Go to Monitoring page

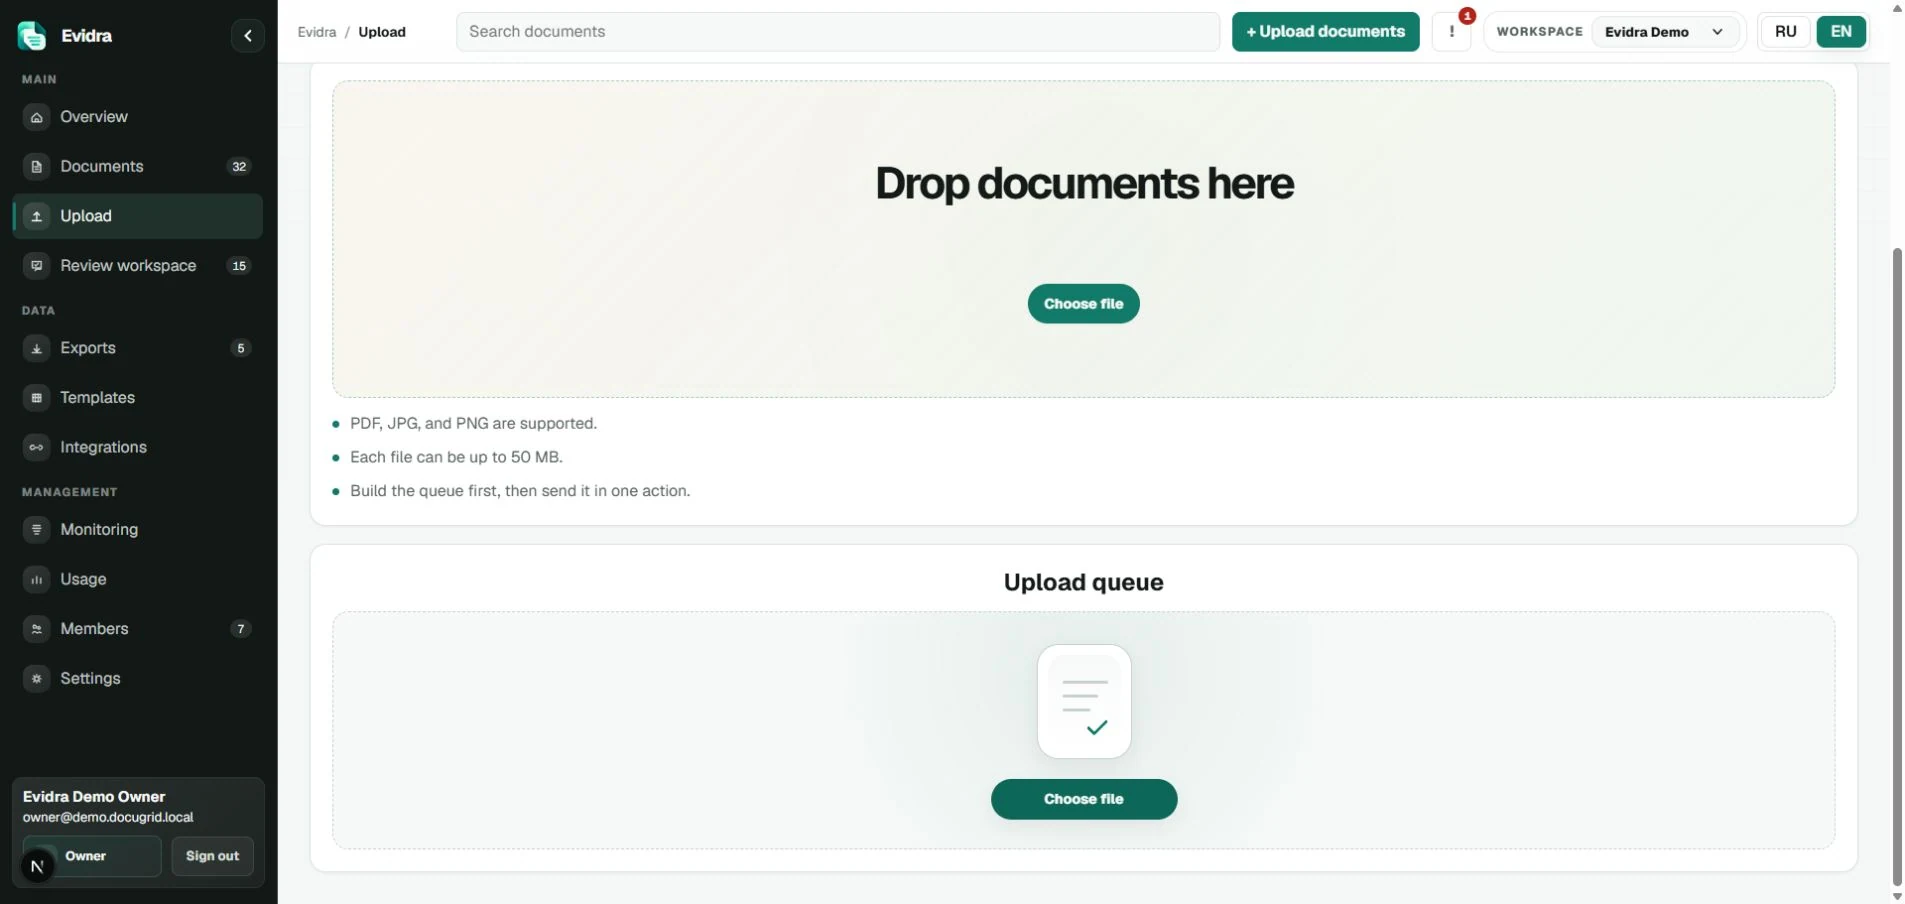click(137, 530)
